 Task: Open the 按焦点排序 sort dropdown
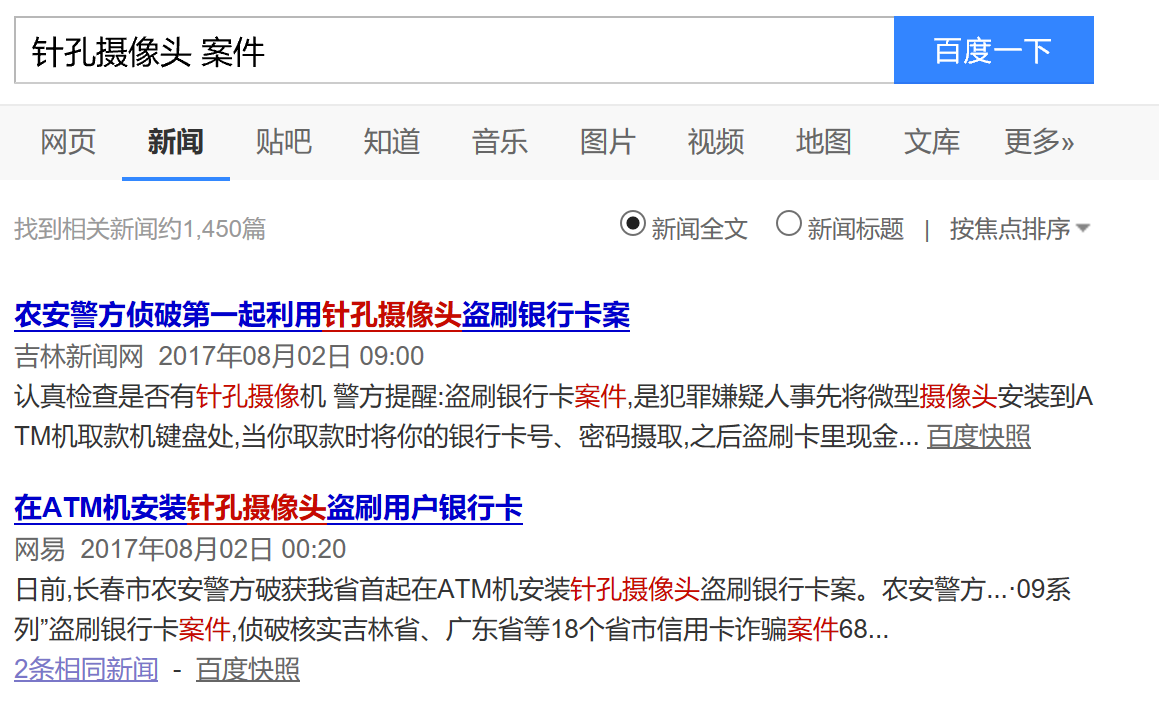tap(1019, 229)
